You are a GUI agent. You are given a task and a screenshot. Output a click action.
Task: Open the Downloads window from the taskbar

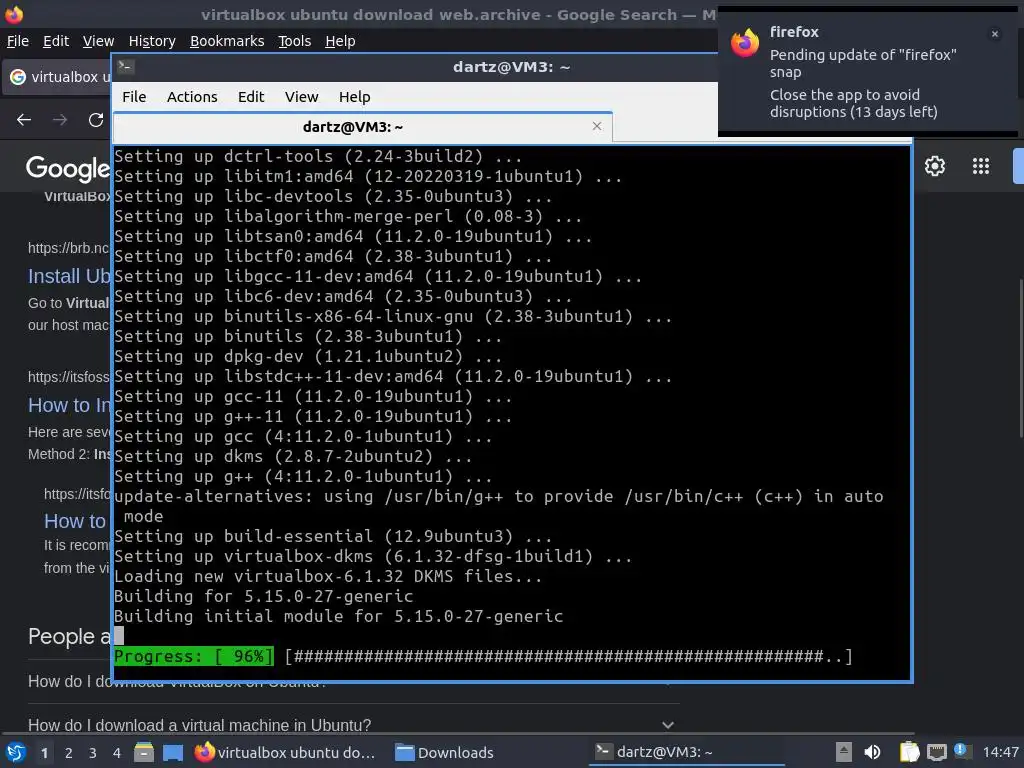tap(445, 752)
